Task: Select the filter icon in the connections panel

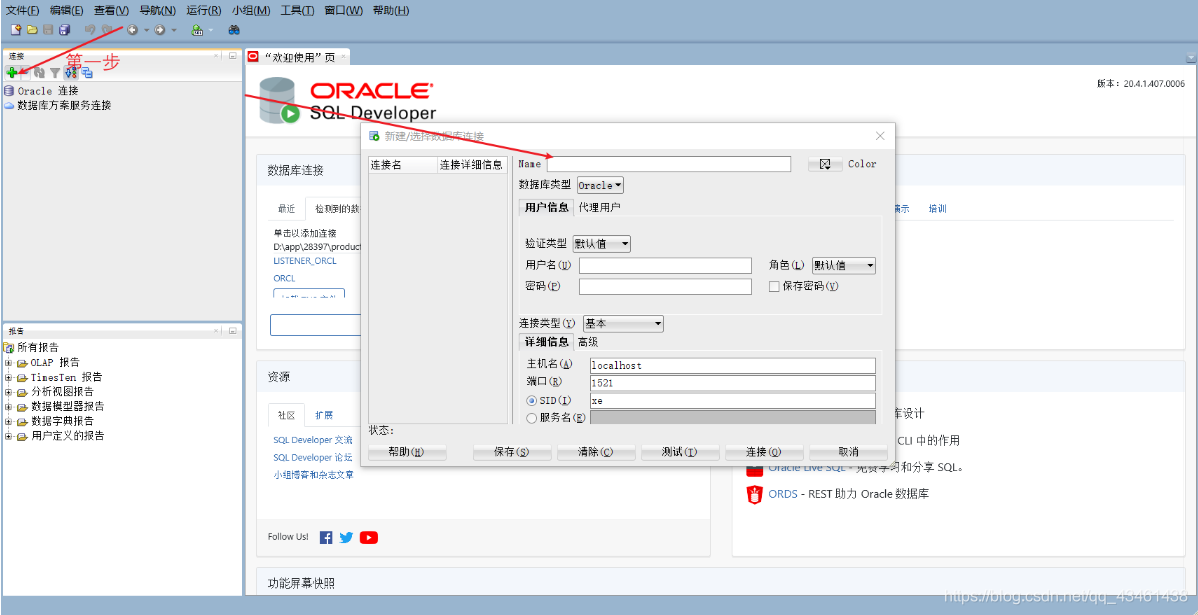Action: point(54,71)
